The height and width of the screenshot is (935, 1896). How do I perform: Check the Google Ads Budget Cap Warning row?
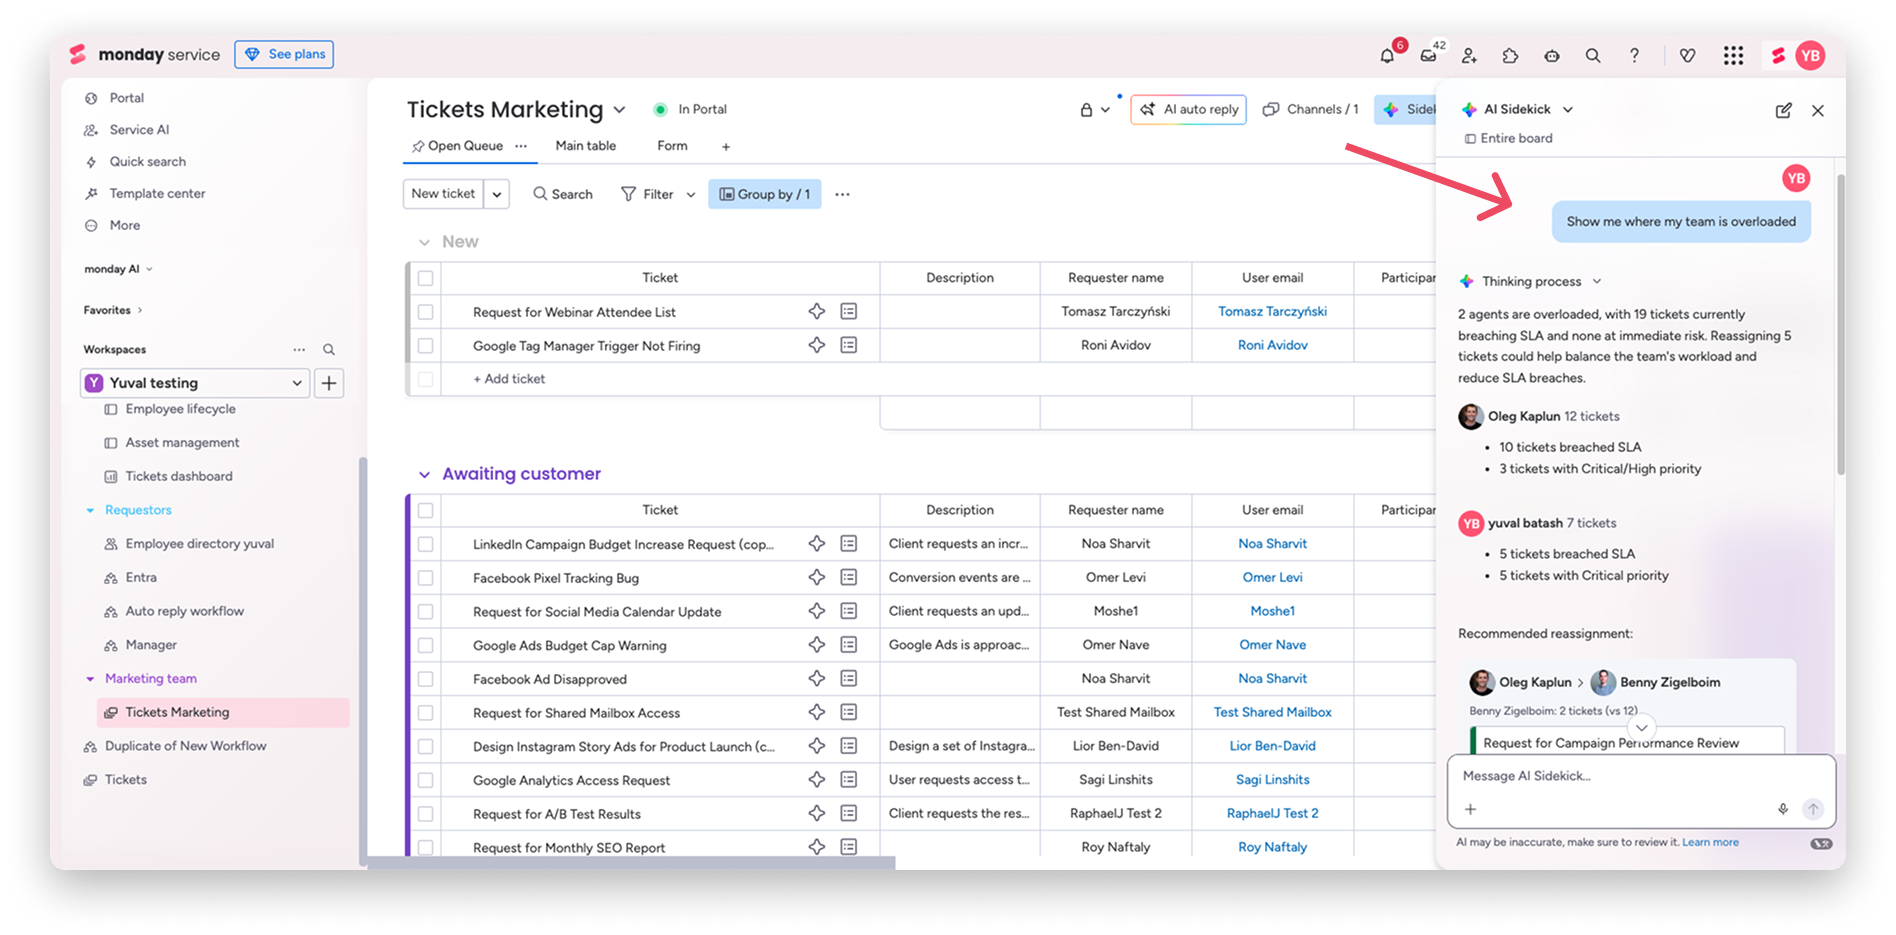point(426,645)
